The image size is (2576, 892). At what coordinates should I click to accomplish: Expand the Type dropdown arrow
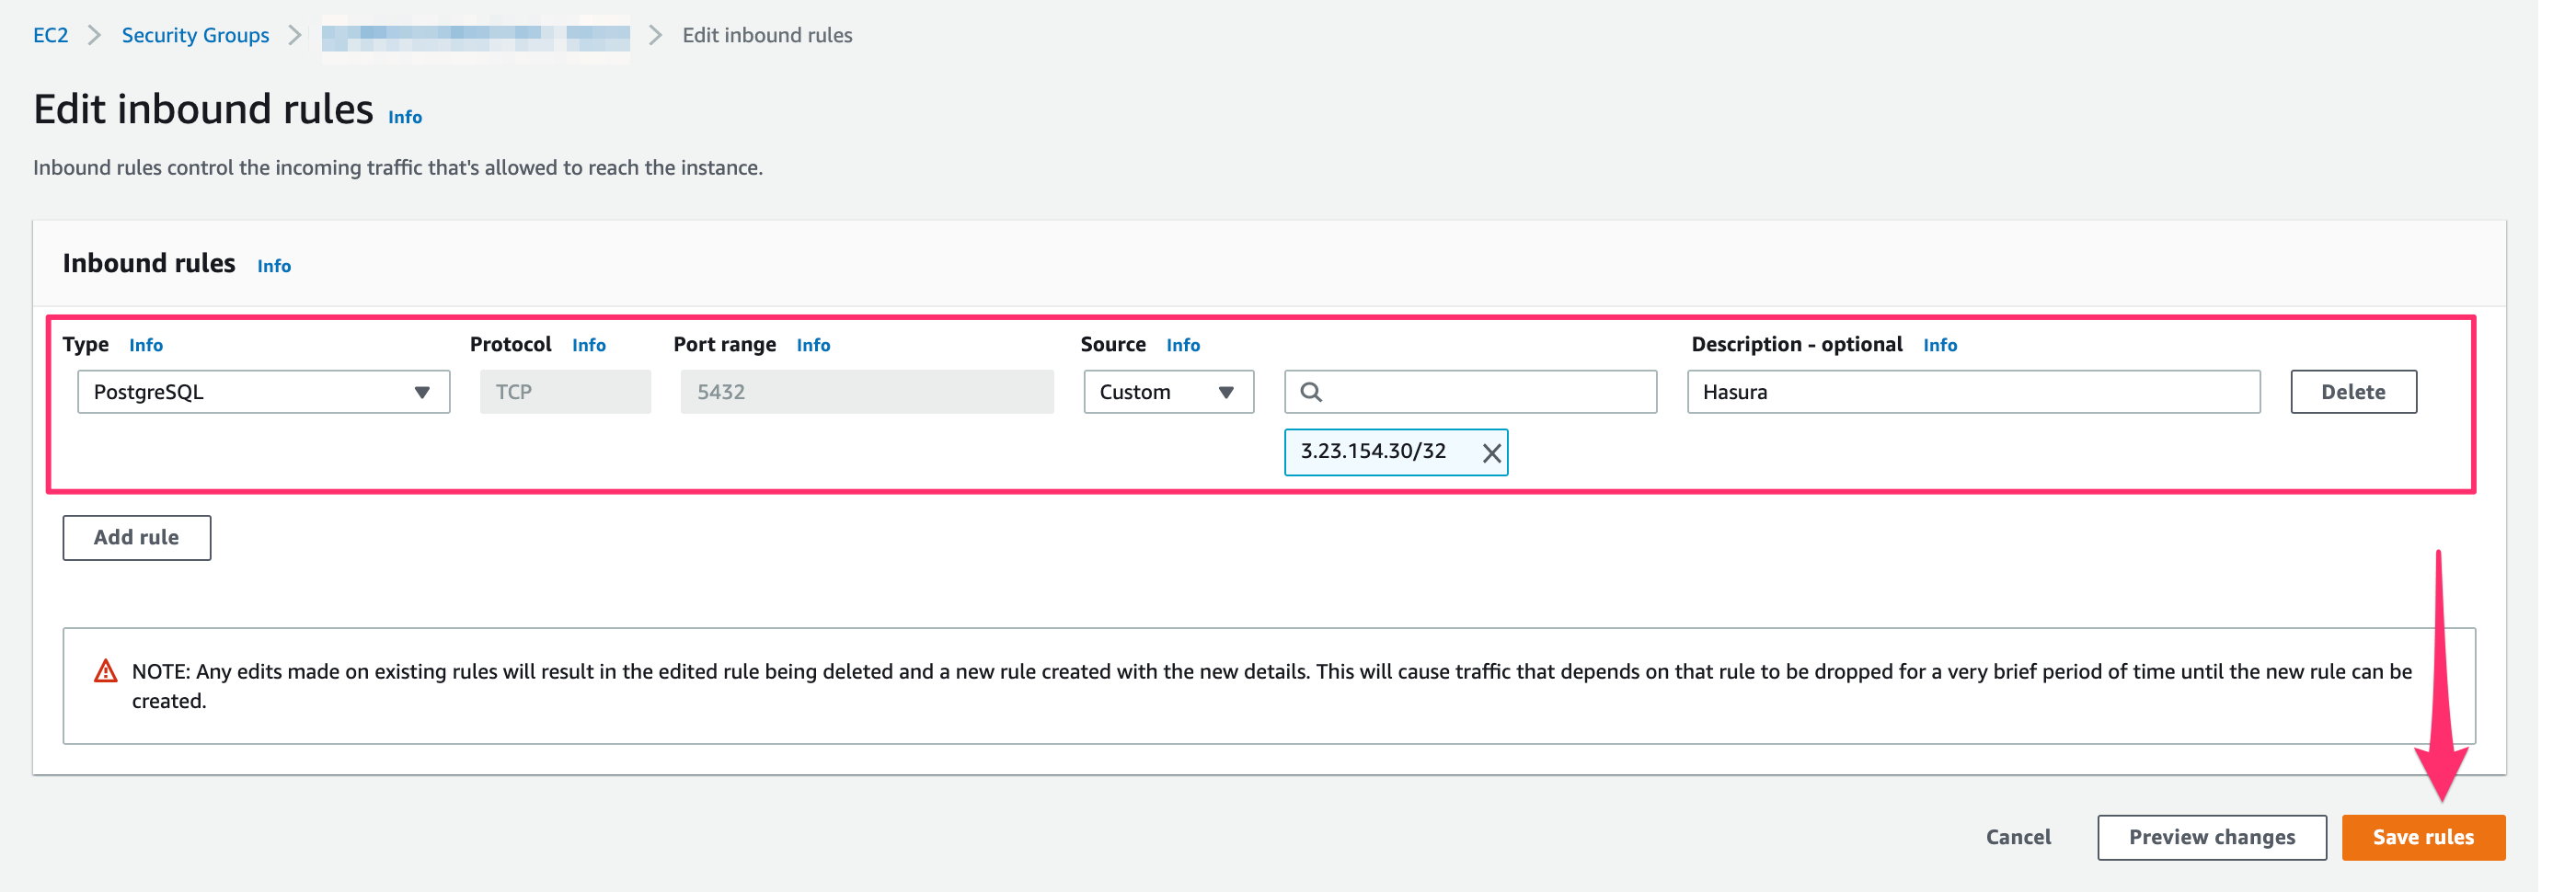coord(424,391)
